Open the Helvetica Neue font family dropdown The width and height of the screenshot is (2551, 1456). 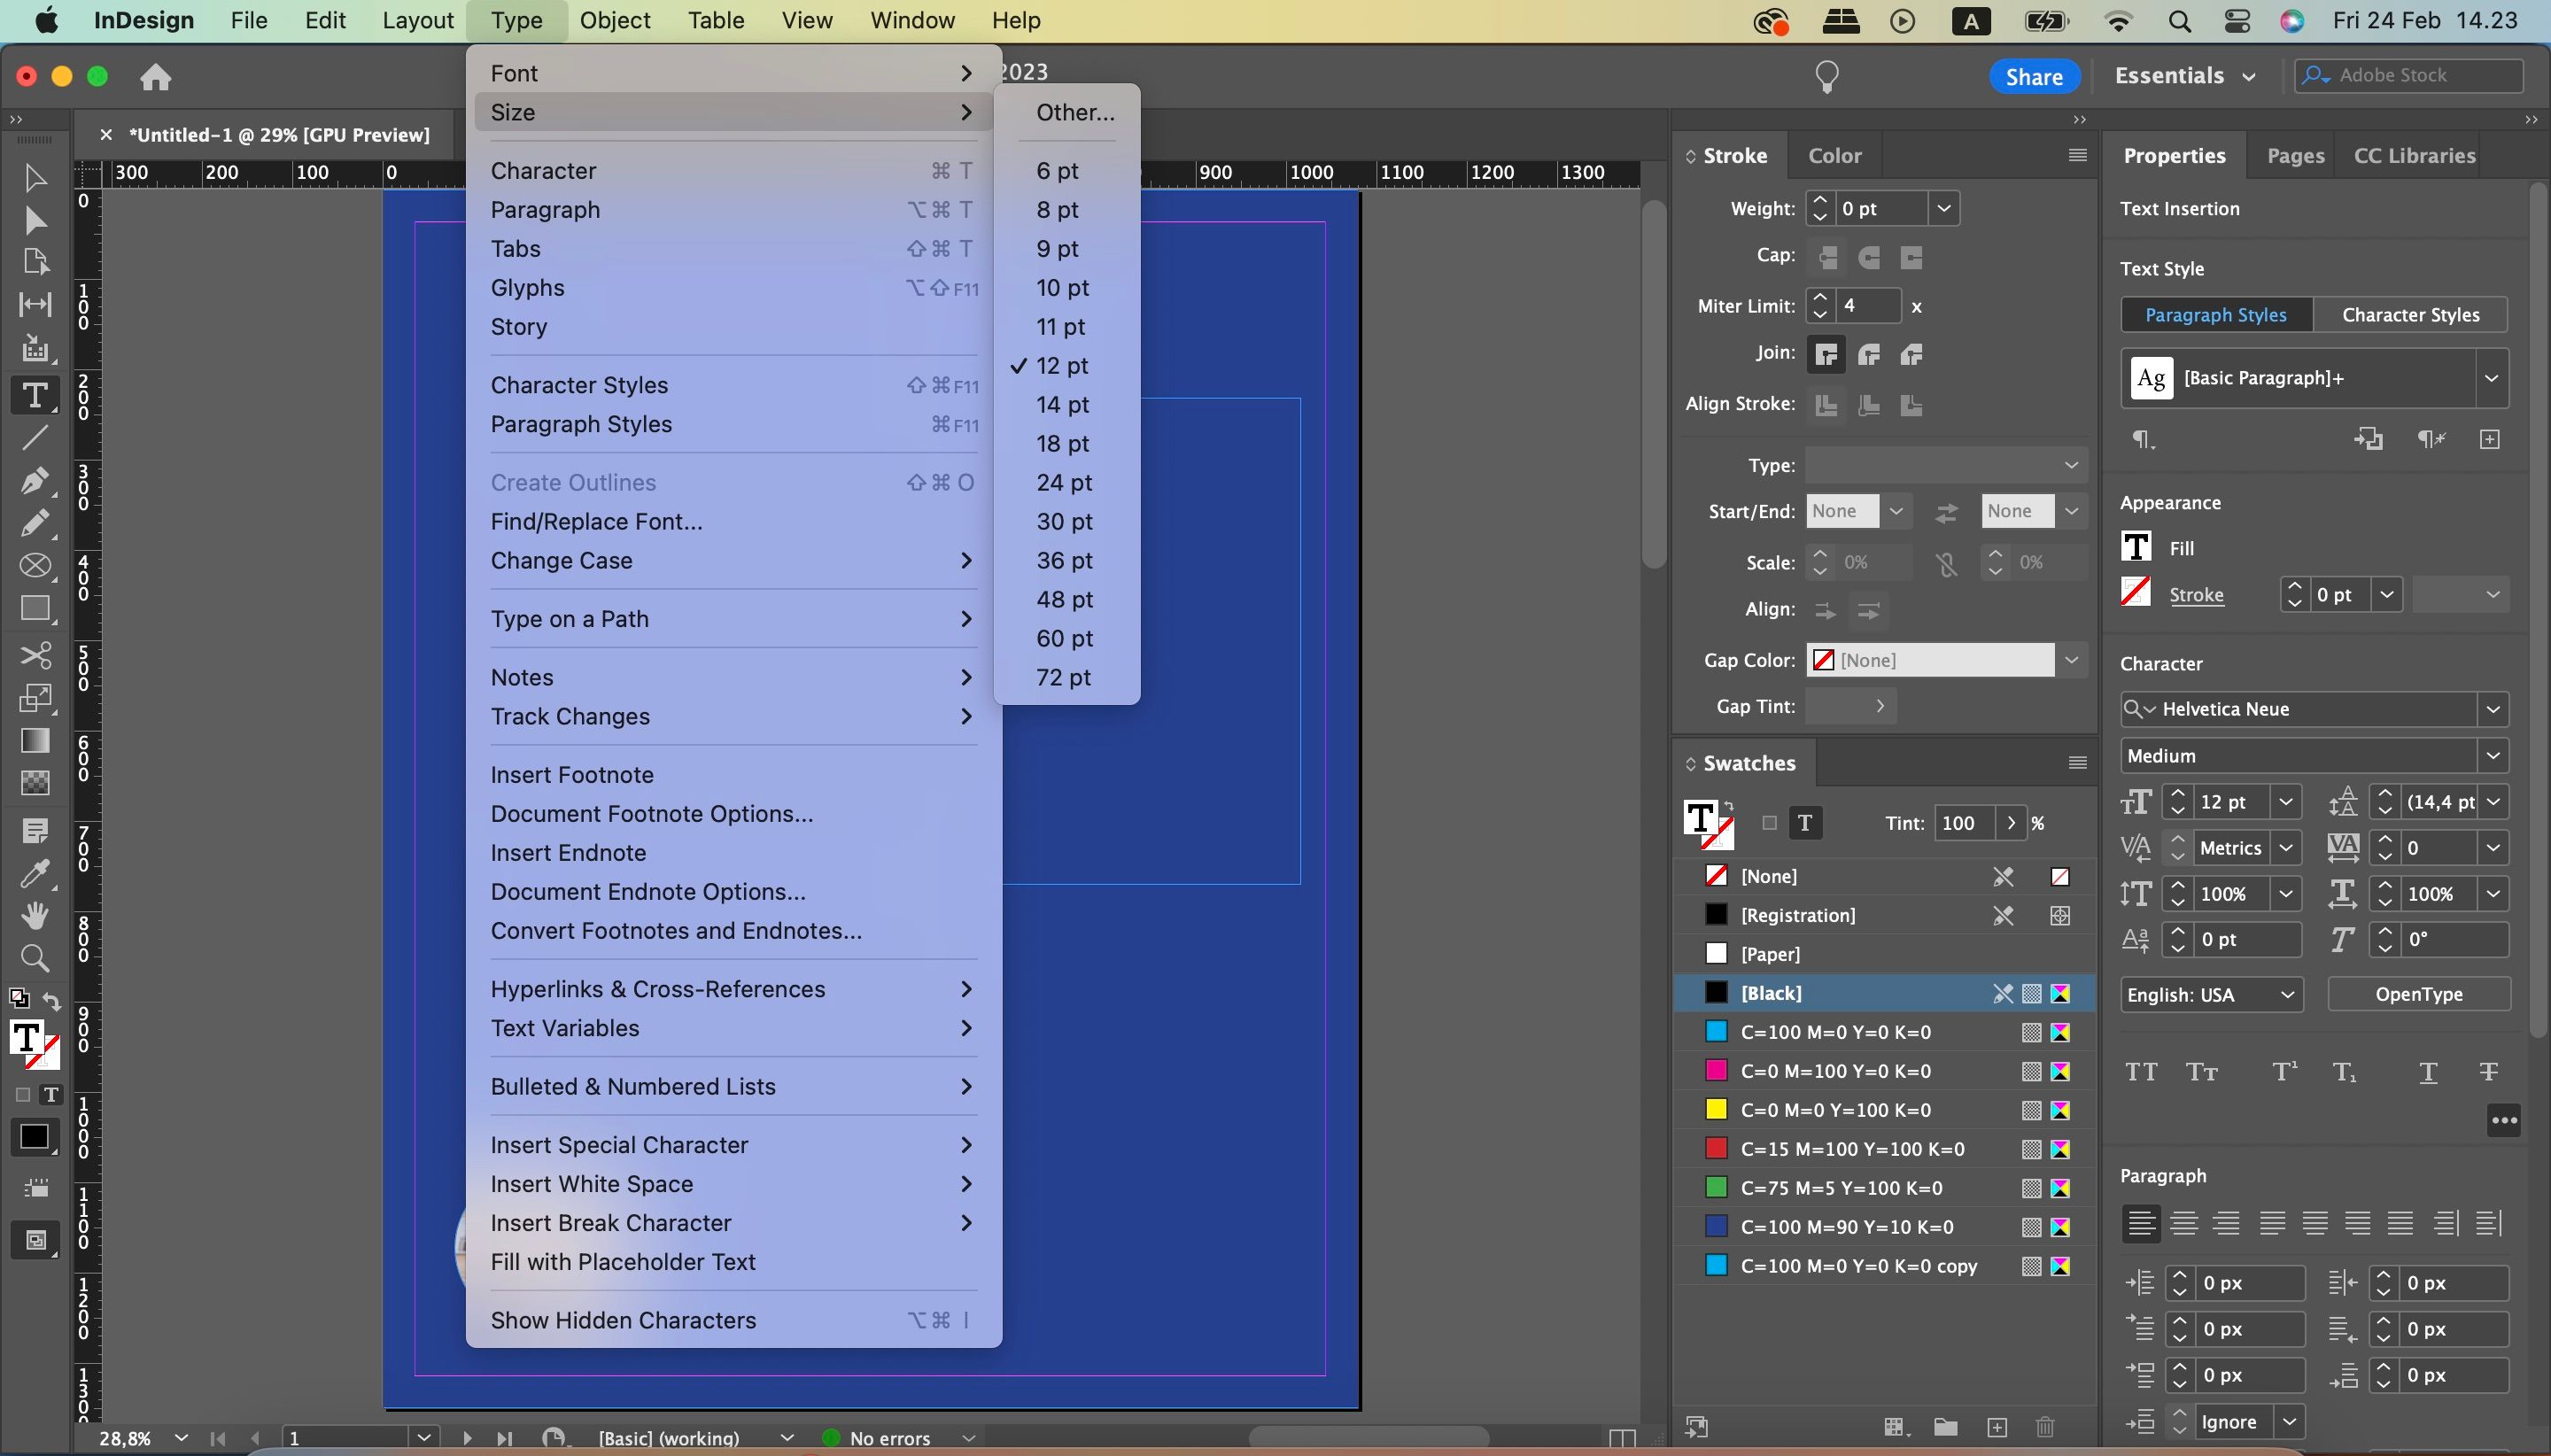pyautogui.click(x=2494, y=709)
